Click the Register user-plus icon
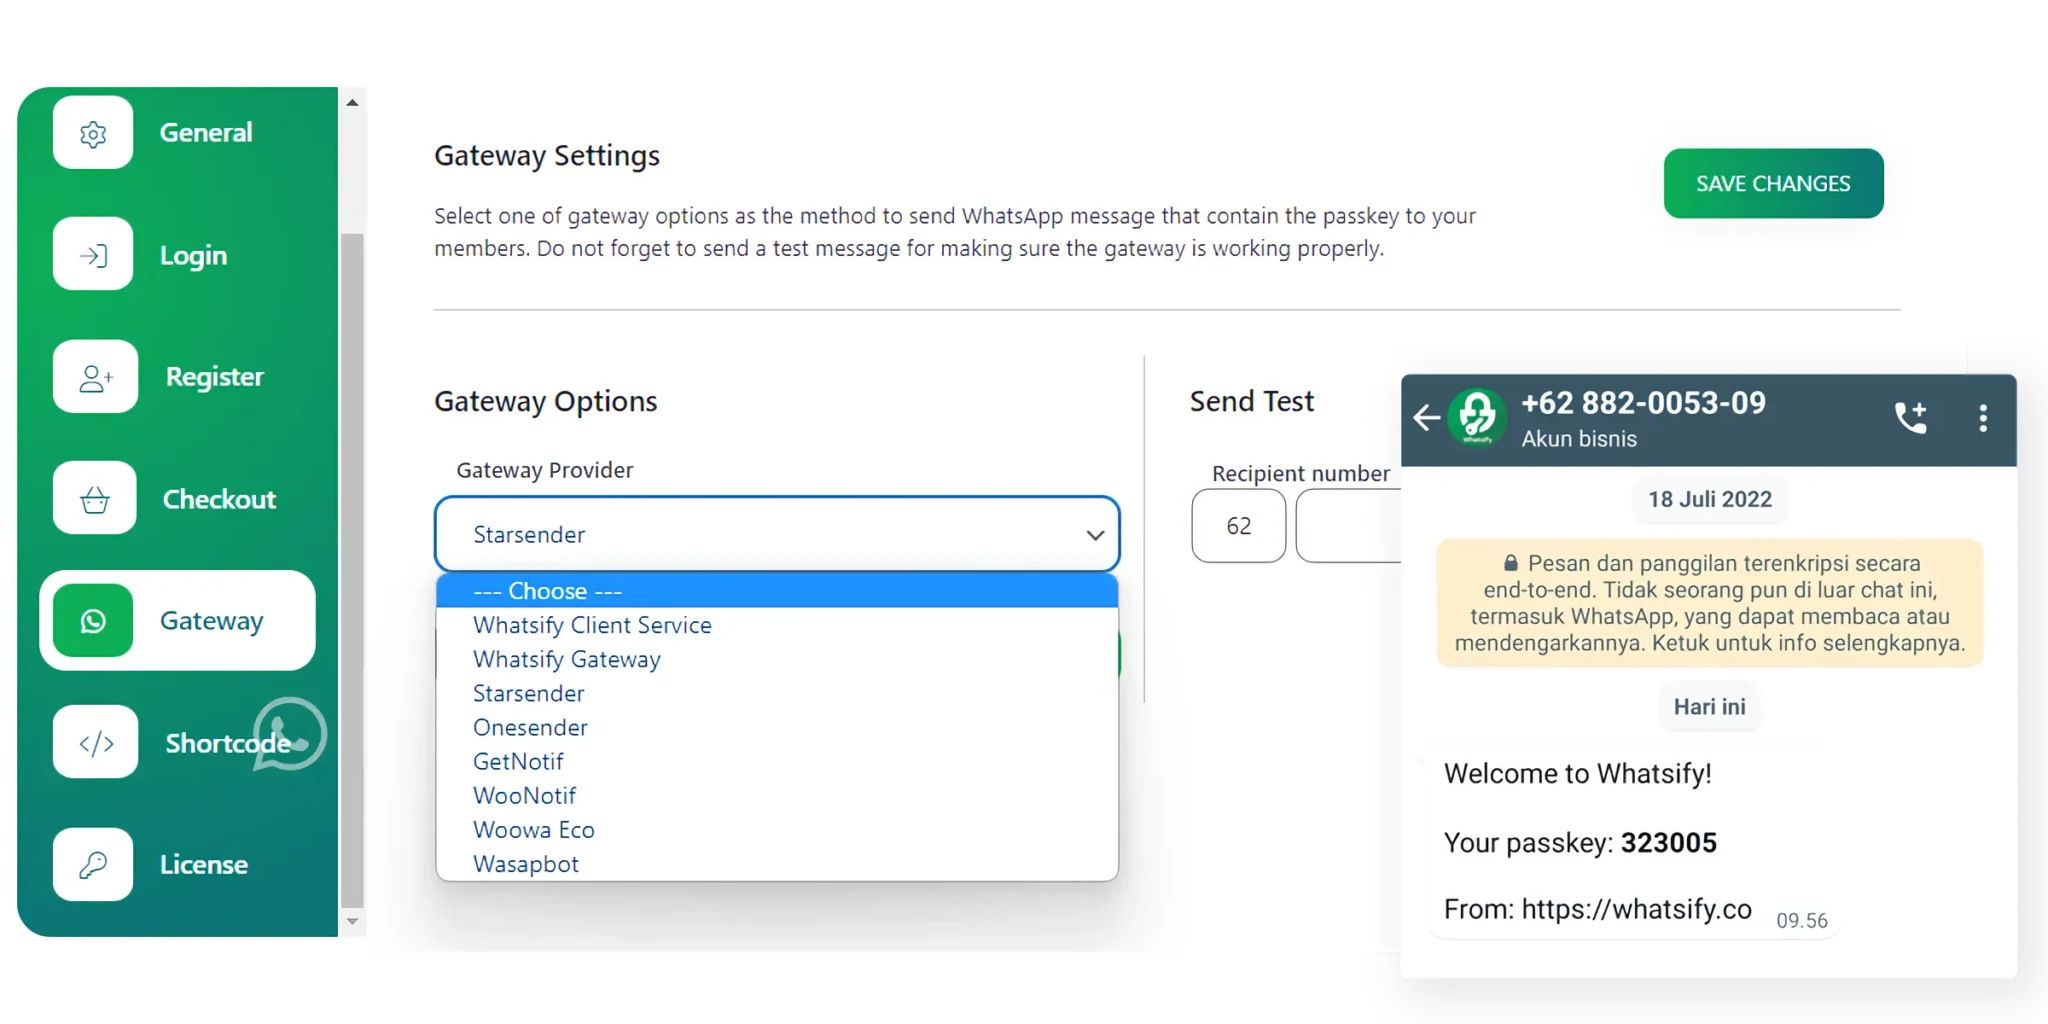This screenshot has width=2048, height=1024. click(x=95, y=377)
